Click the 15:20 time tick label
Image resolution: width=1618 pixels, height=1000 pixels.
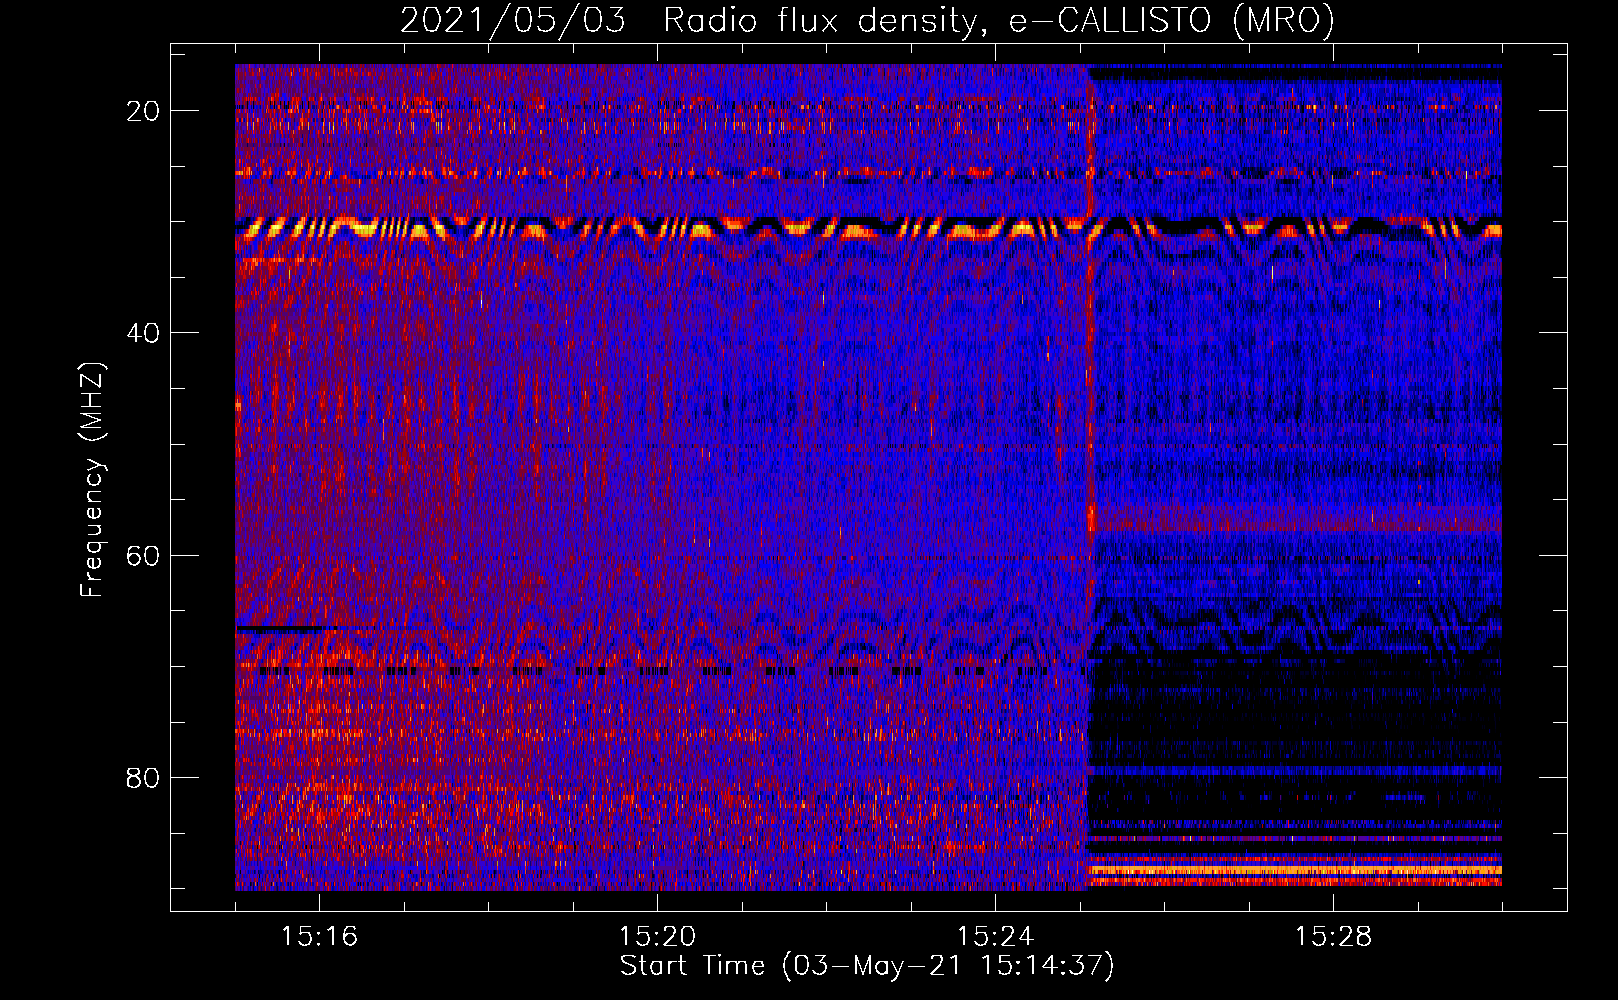coord(657,937)
